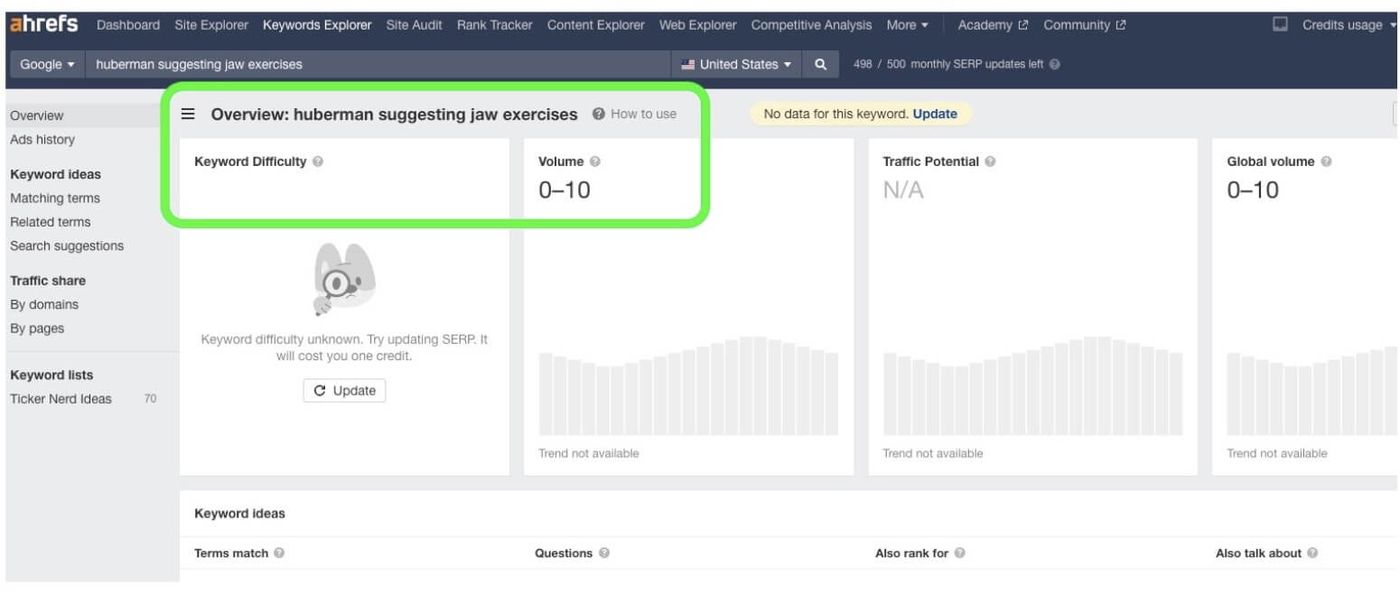Click the Global volume info icon

click(x=1326, y=161)
